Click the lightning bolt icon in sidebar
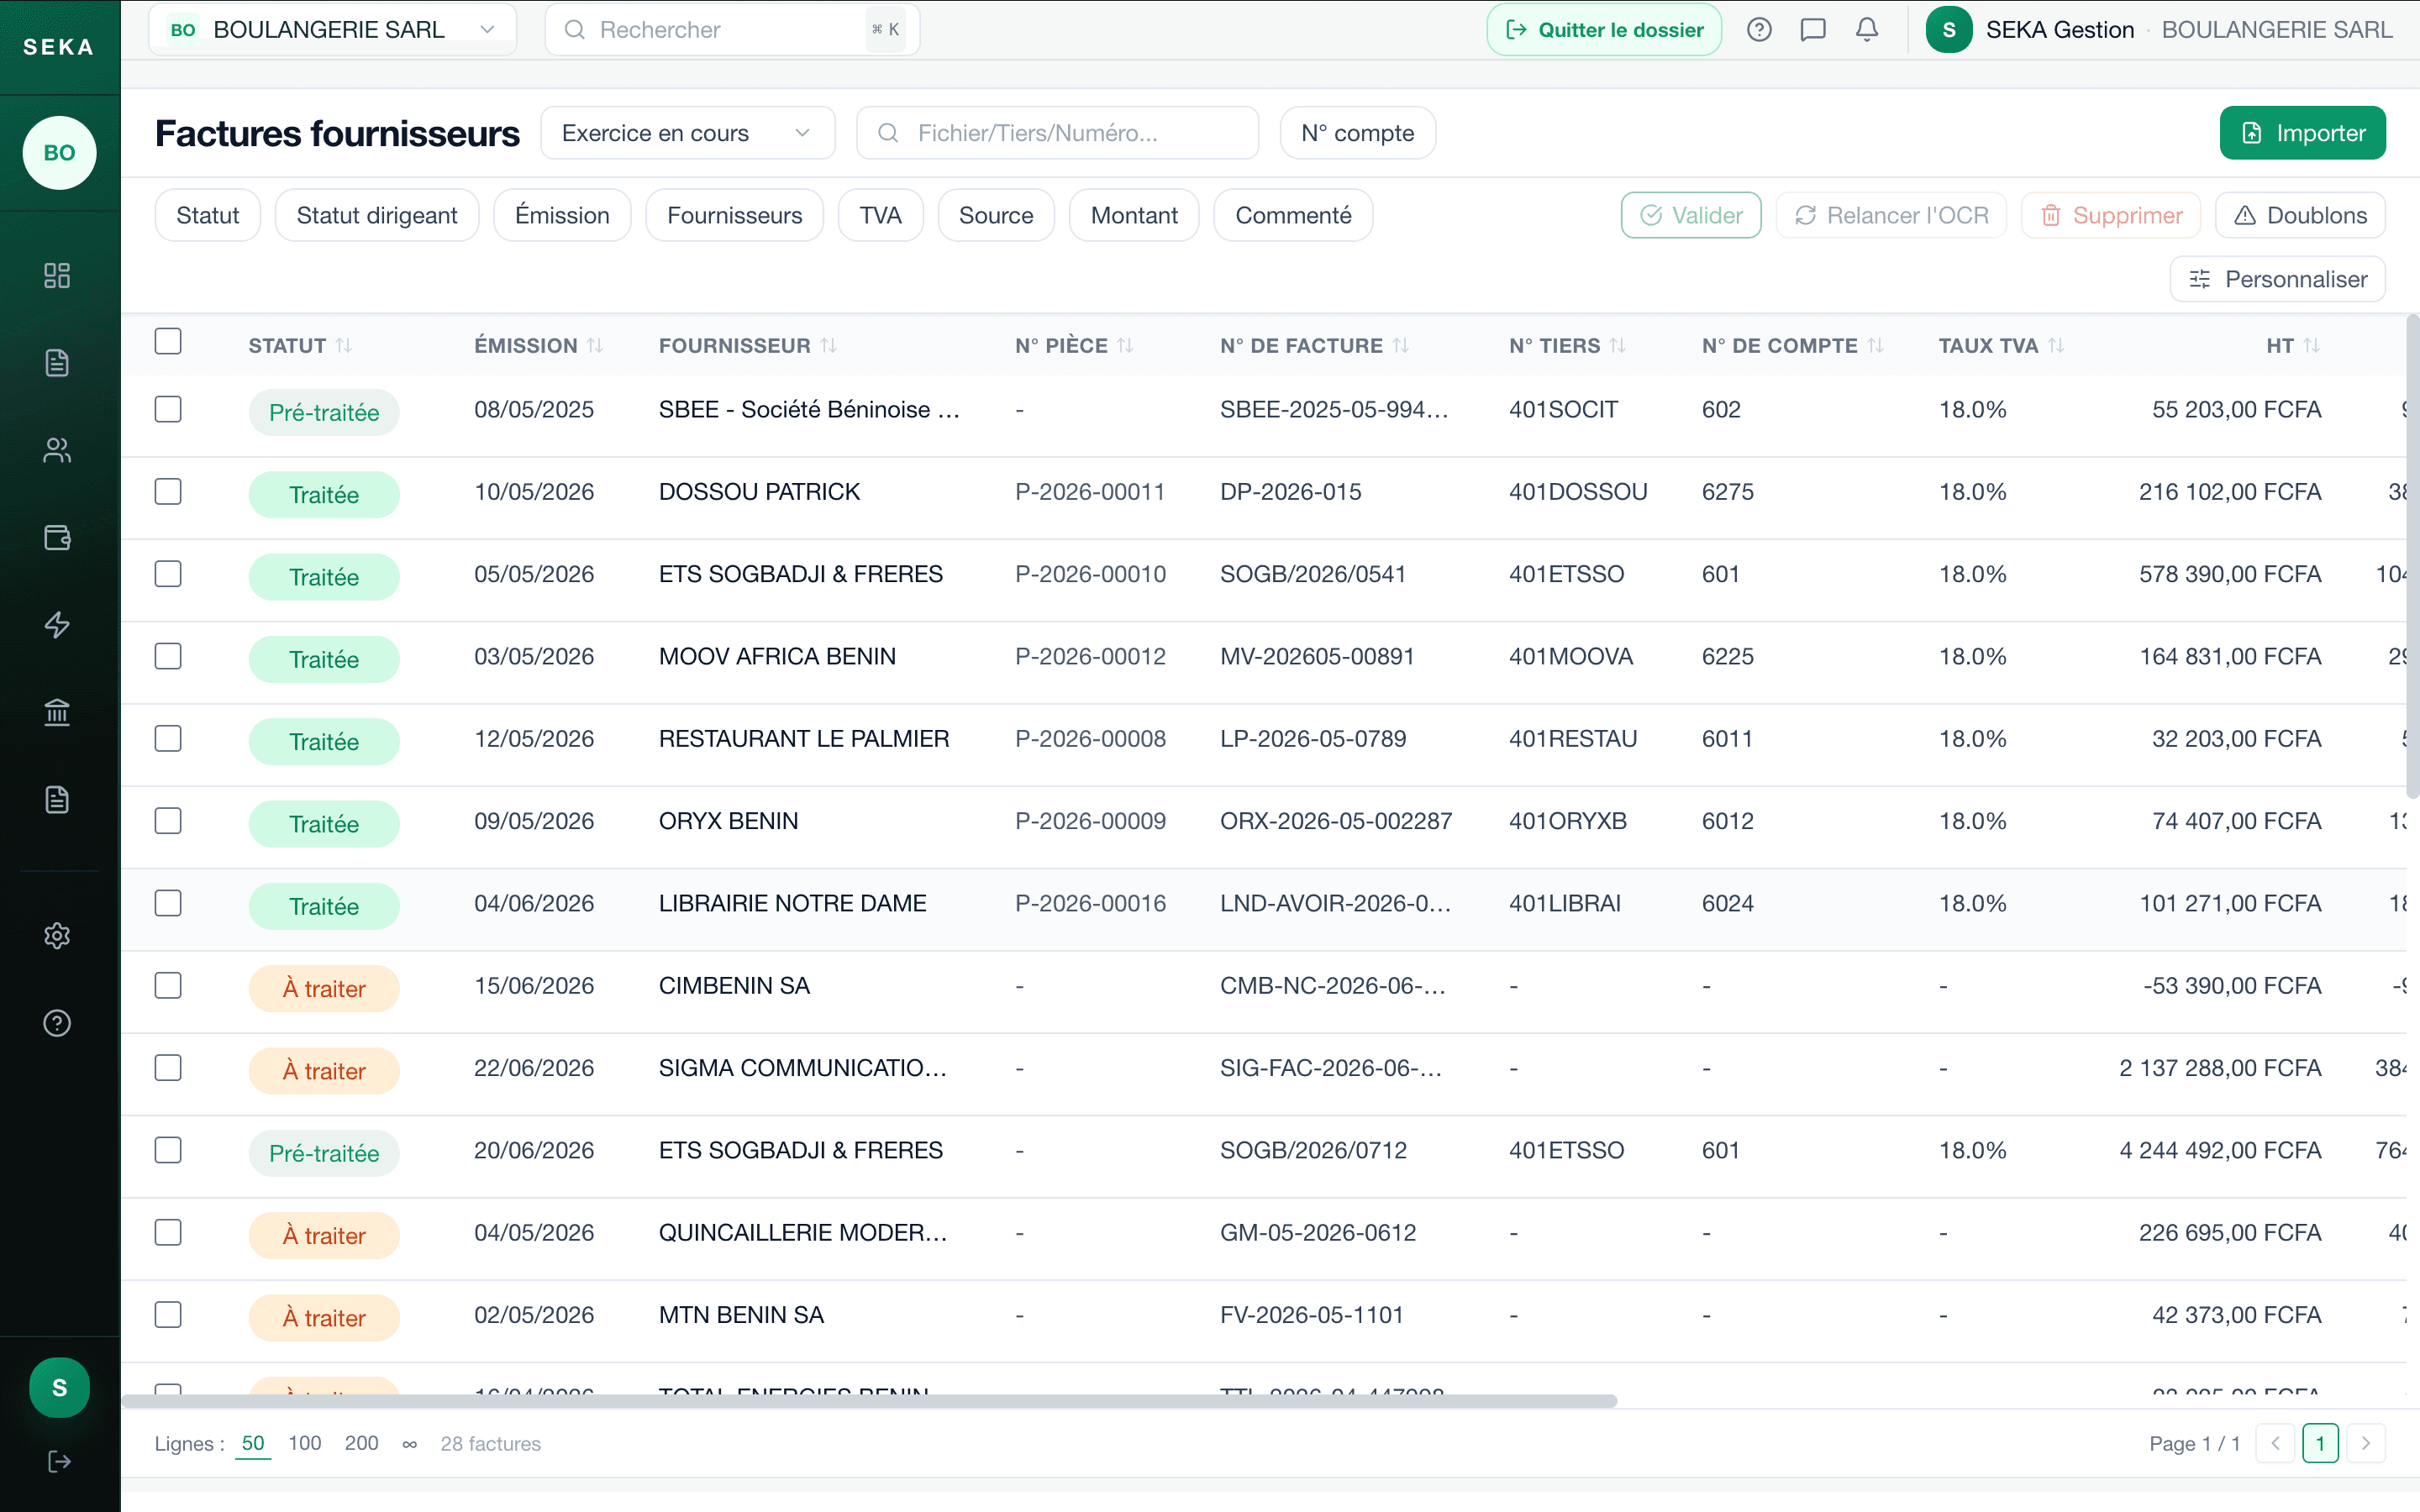 57,625
